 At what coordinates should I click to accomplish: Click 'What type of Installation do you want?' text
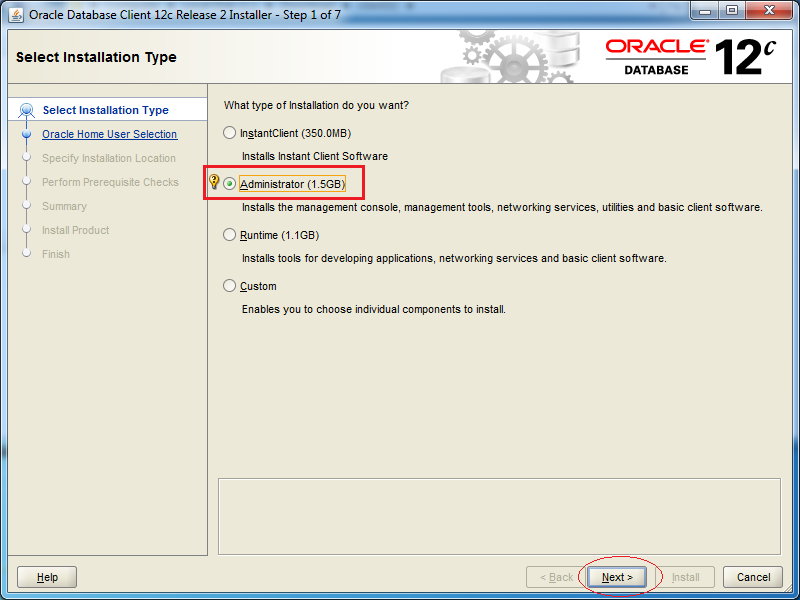316,106
